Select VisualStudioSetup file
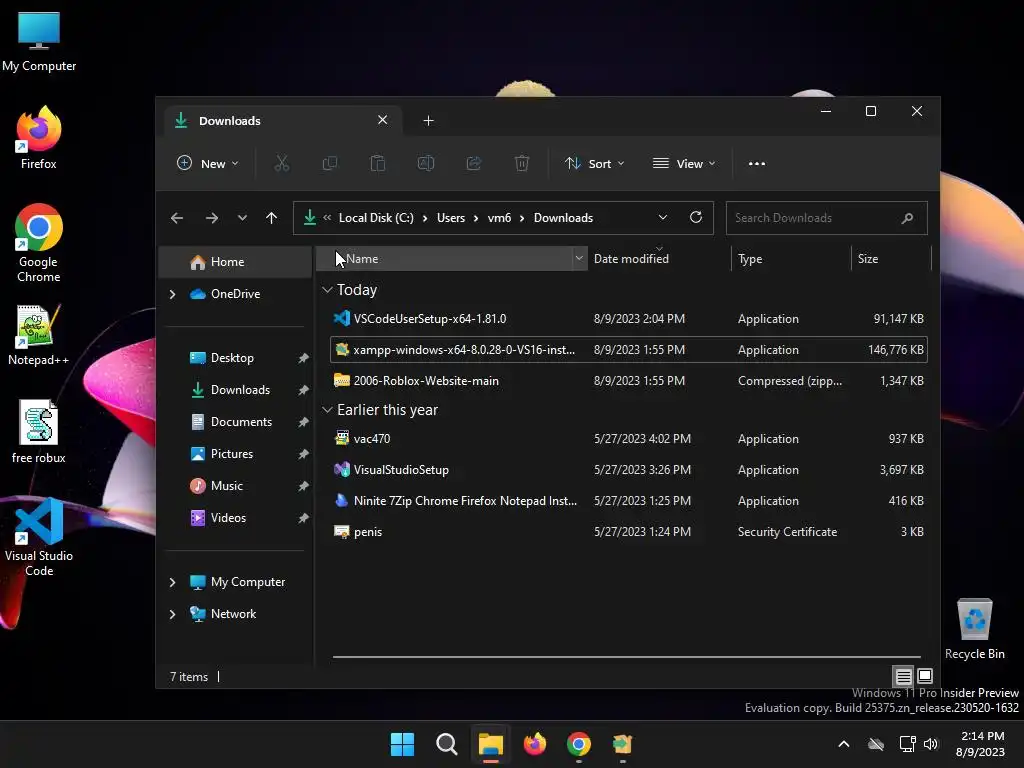 tap(628, 470)
